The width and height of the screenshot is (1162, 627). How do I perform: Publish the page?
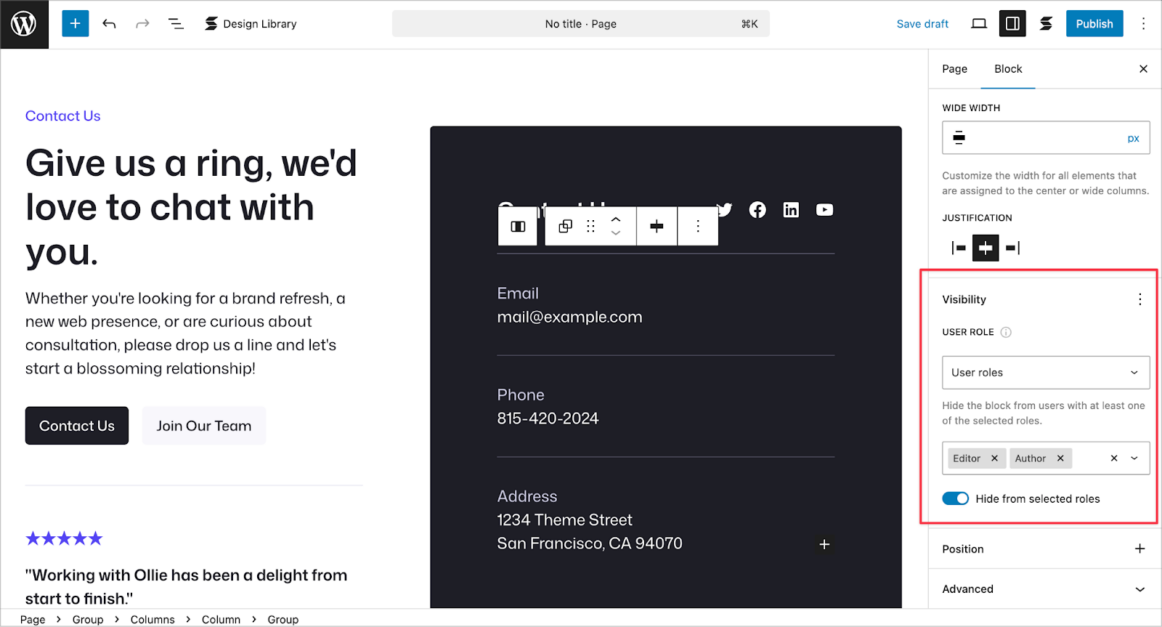pyautogui.click(x=1094, y=24)
